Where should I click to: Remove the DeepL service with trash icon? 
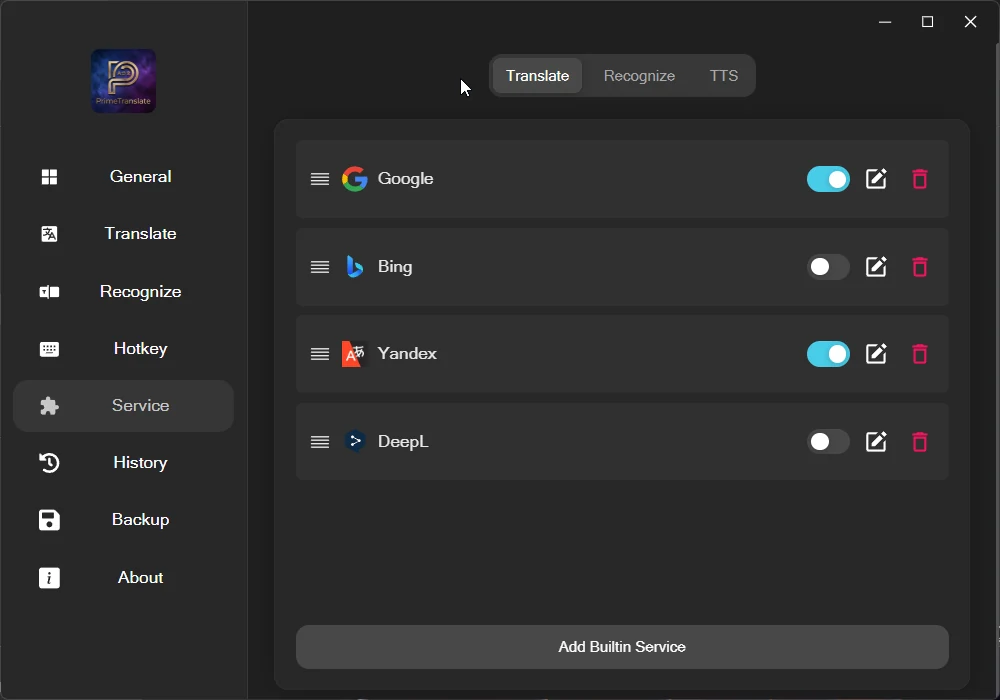coord(920,441)
